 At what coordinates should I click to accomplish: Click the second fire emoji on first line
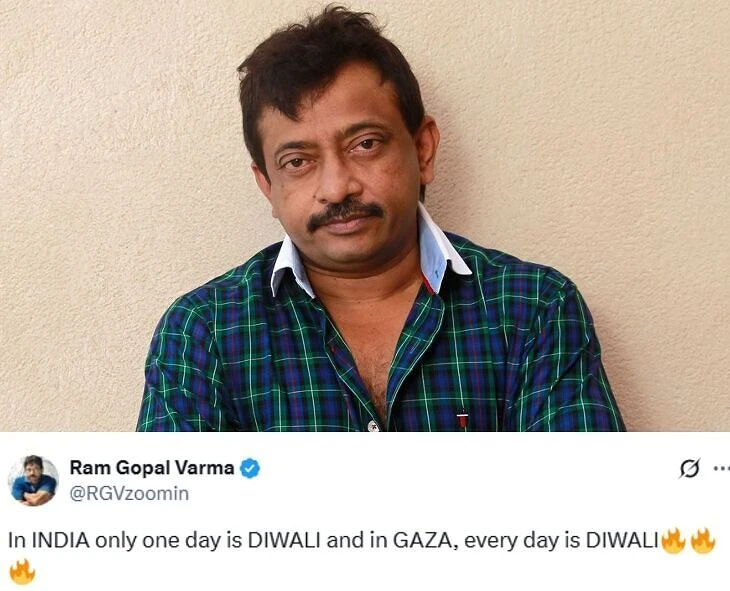pyautogui.click(x=703, y=541)
